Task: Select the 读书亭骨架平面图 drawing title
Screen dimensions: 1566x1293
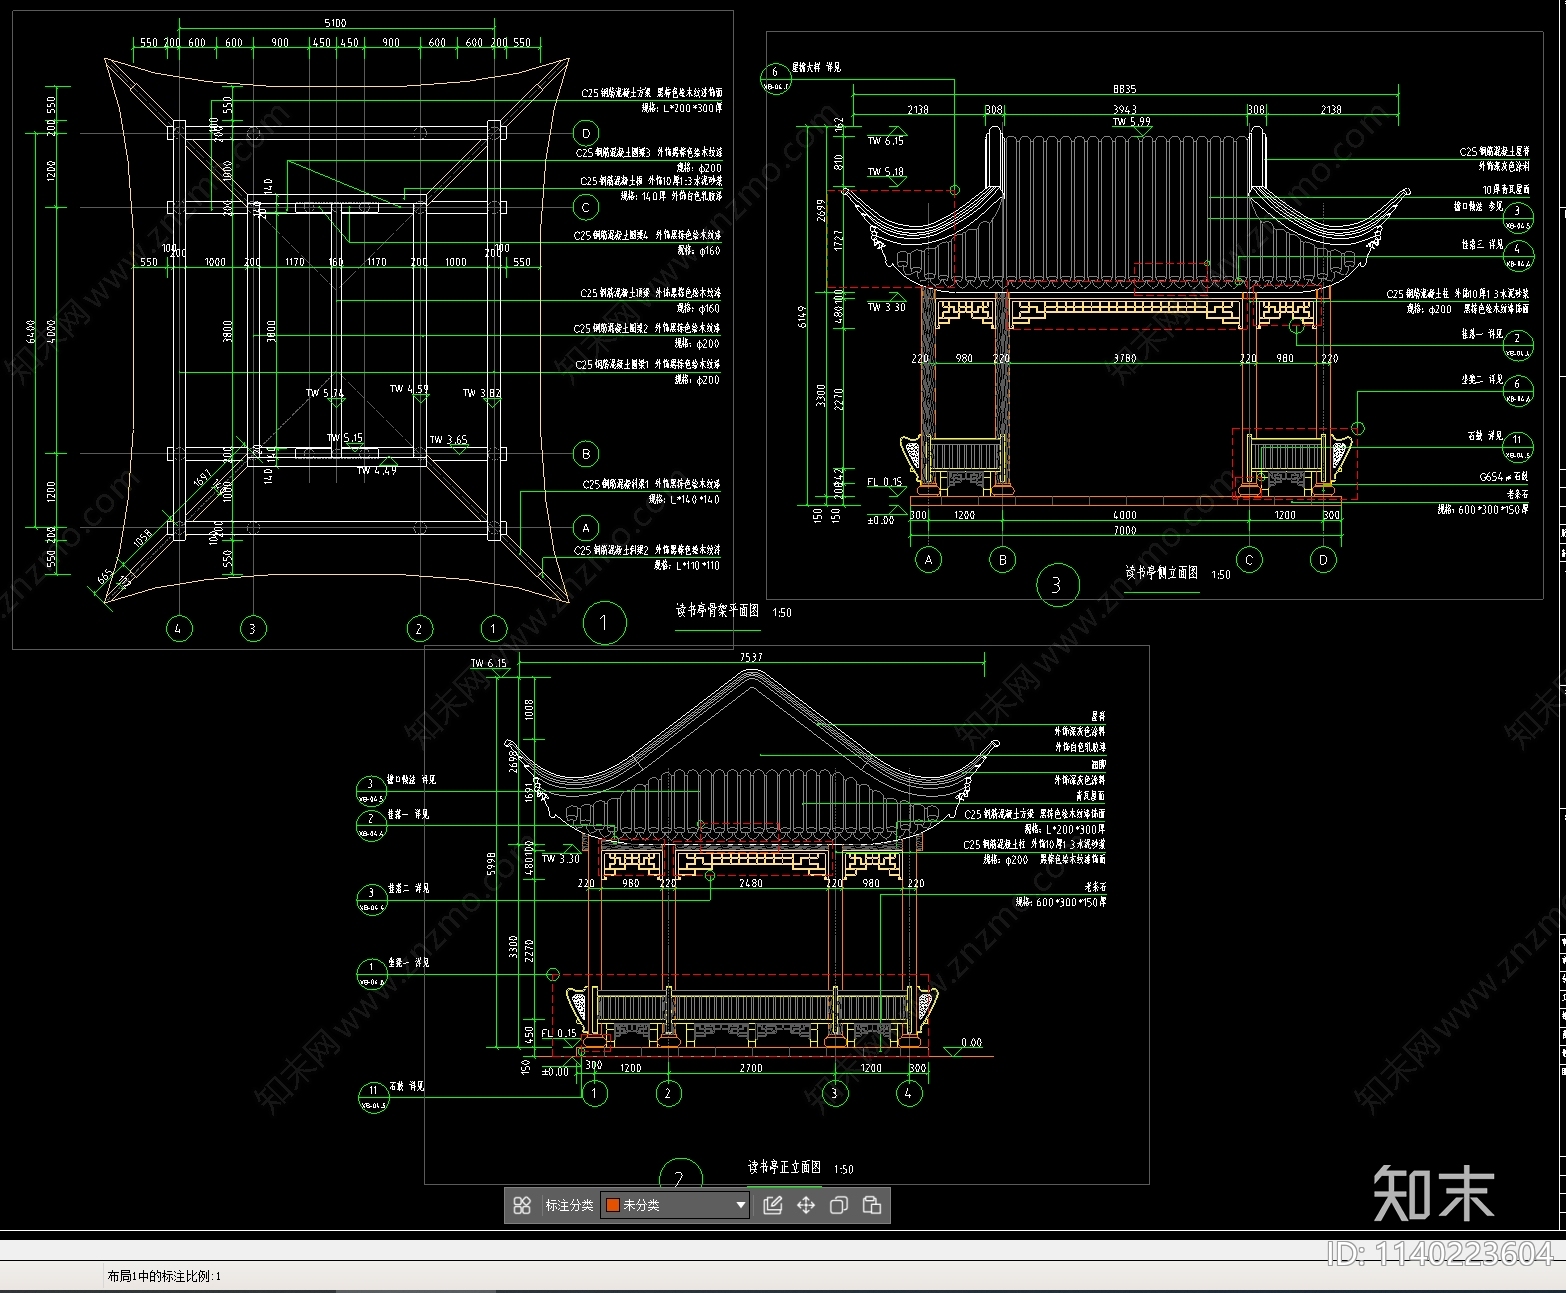Action: point(717,610)
